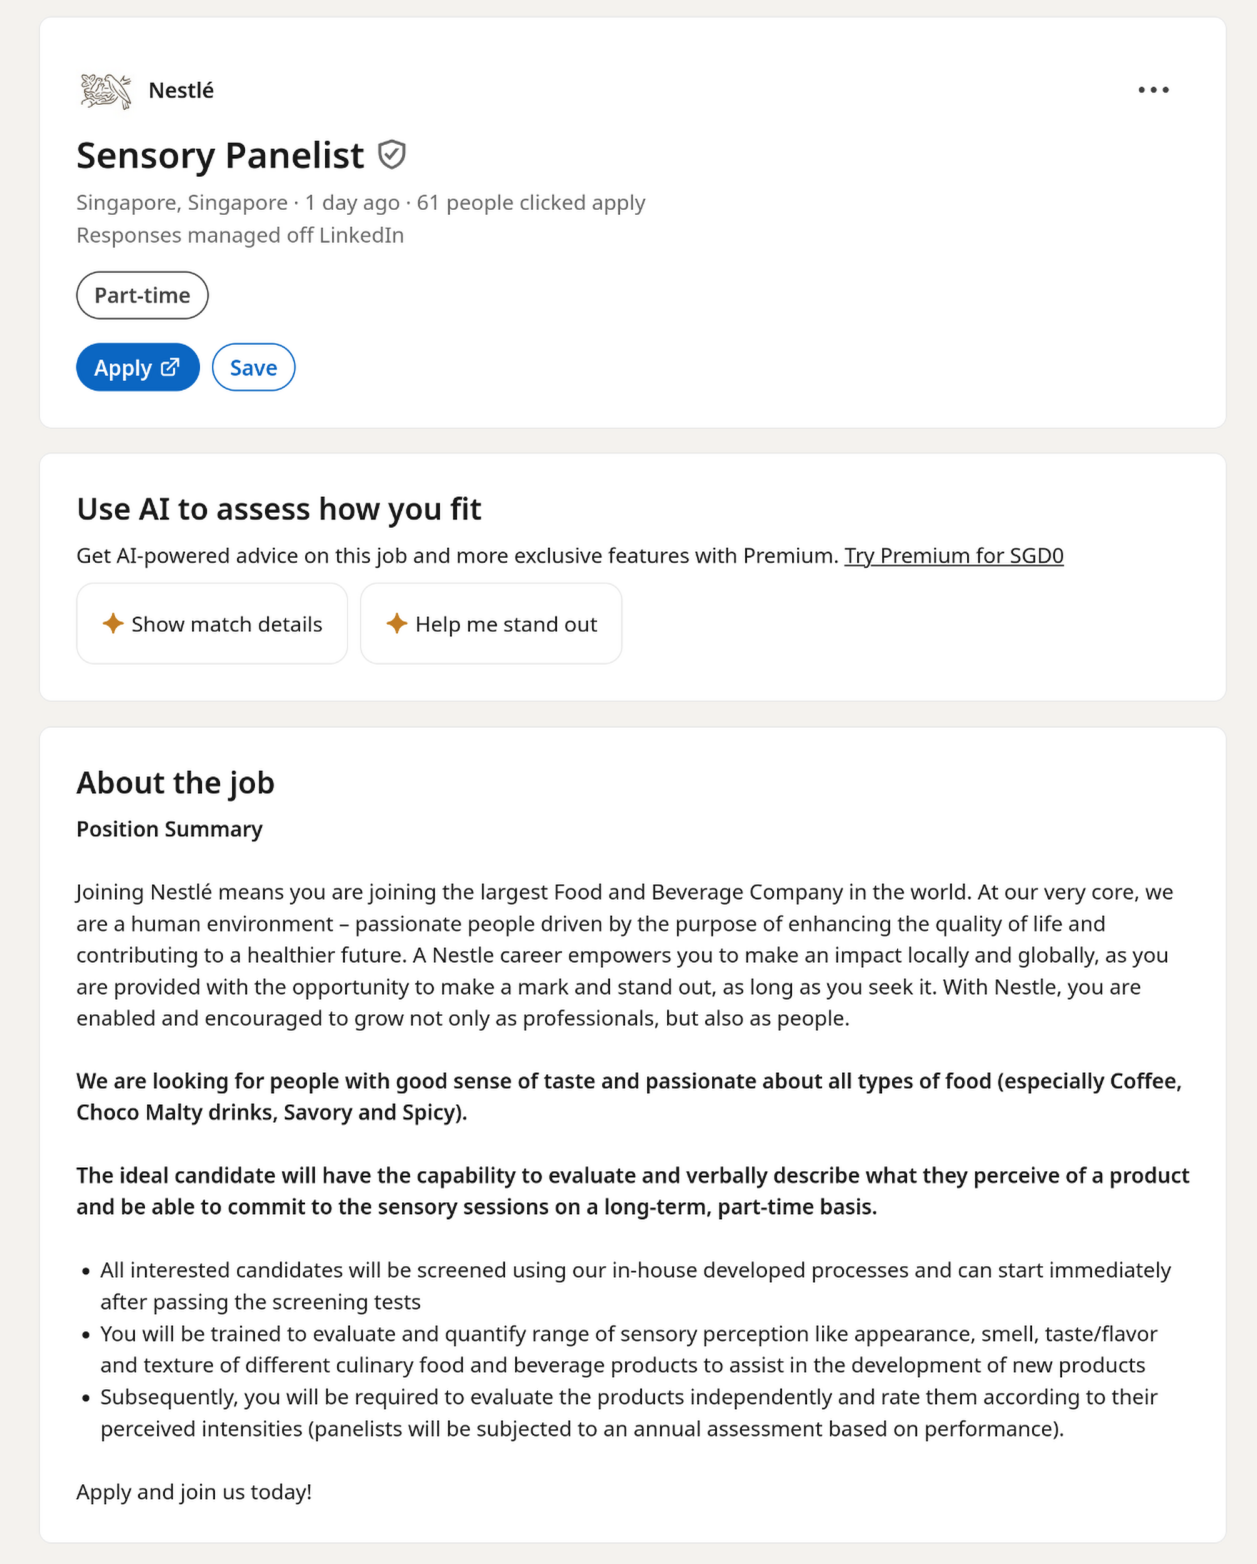
Task: Click the Position Summary subheading
Action: pyautogui.click(x=169, y=829)
